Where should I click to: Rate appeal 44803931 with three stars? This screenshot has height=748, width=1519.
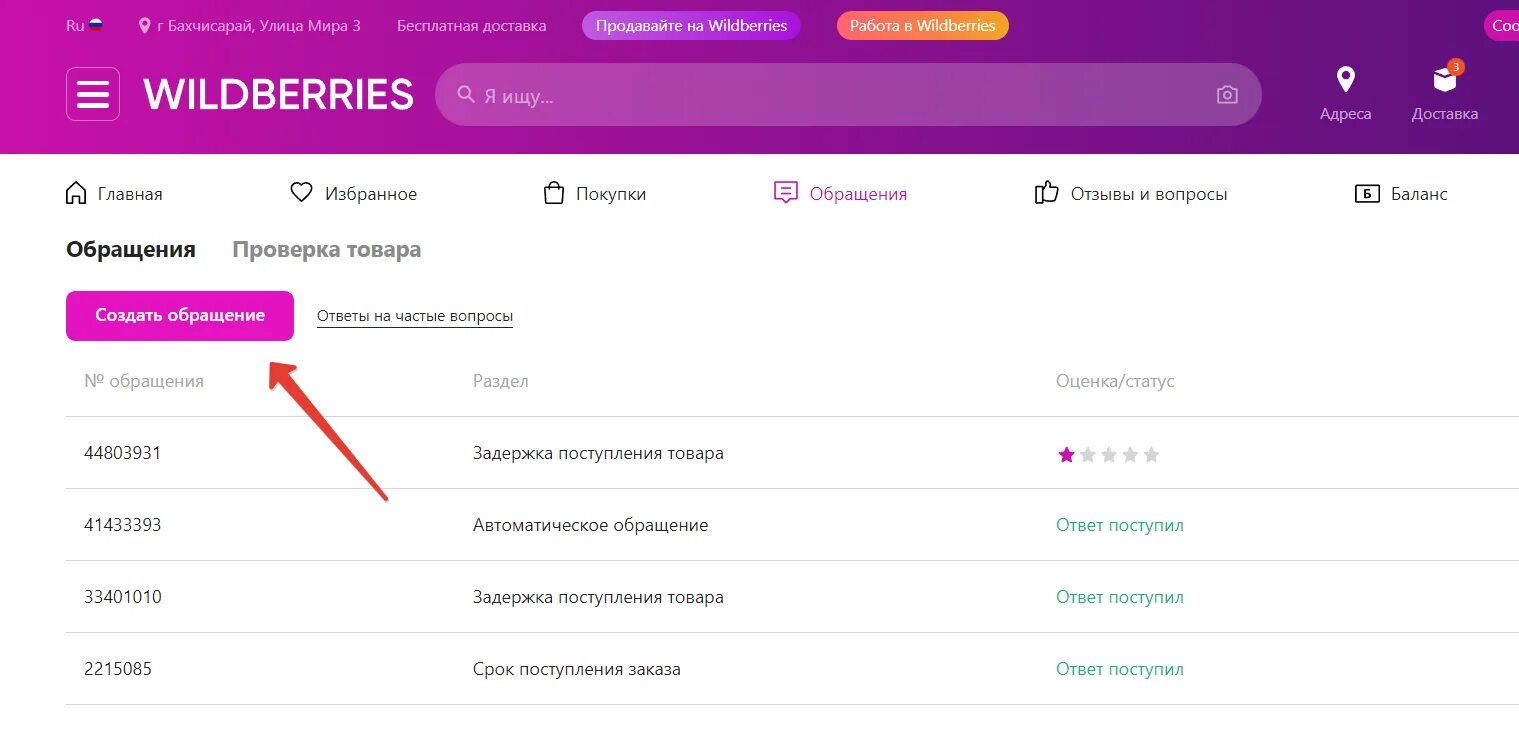[1109, 455]
